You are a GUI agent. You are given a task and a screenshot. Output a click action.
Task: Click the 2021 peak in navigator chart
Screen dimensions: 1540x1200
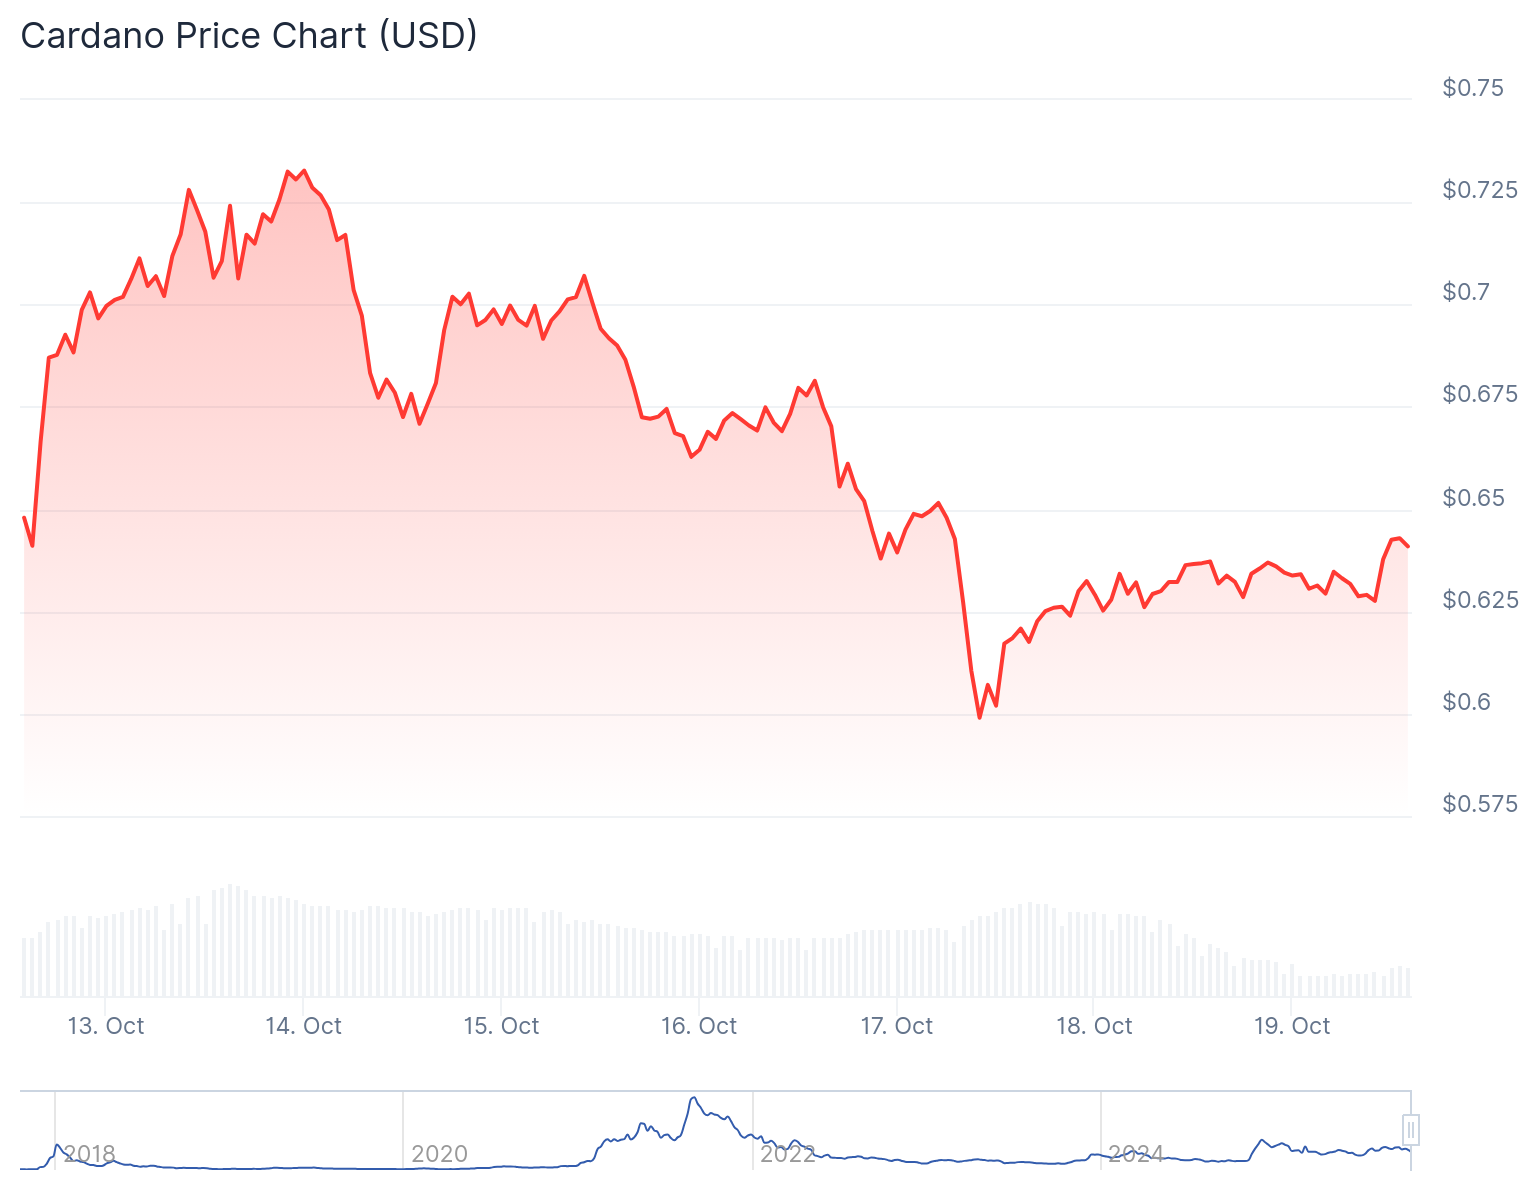click(693, 1099)
